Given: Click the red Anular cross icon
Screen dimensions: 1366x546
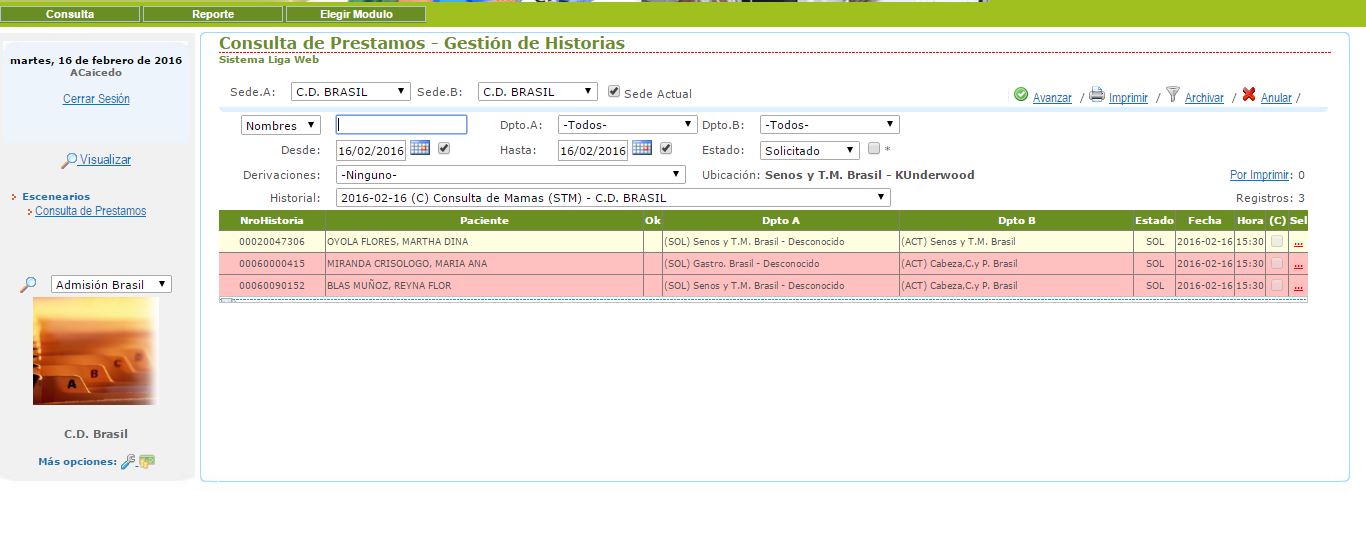Looking at the screenshot, I should click(1249, 95).
